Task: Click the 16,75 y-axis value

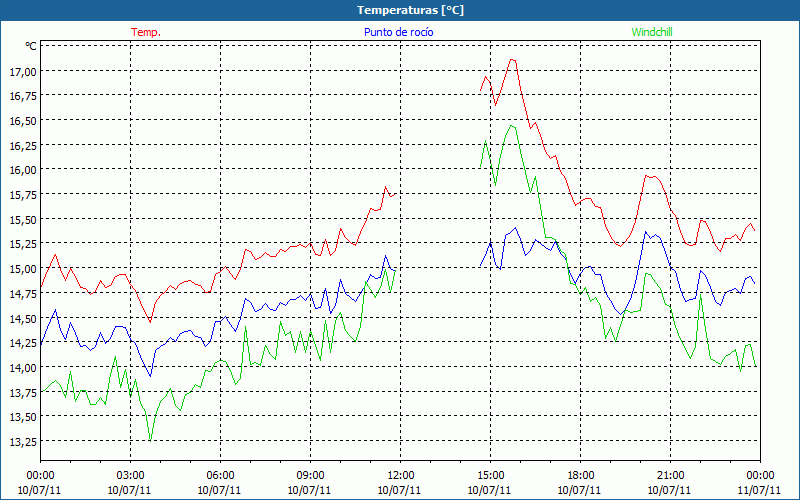Action: tap(23, 96)
